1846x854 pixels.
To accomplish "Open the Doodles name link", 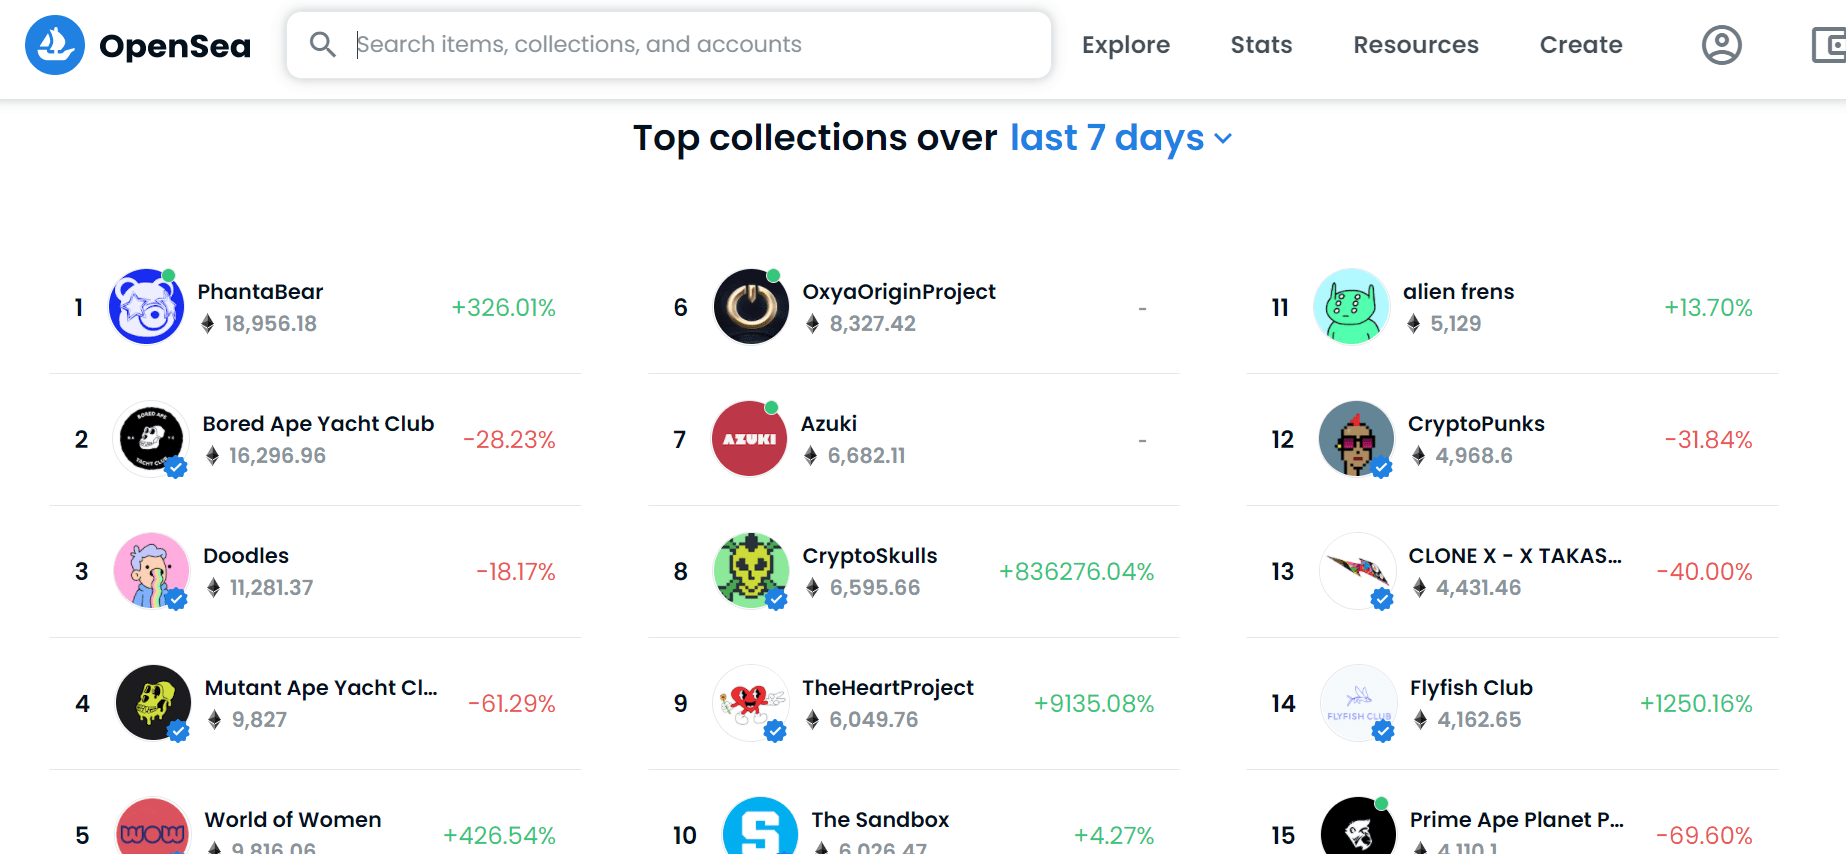I will pos(246,556).
